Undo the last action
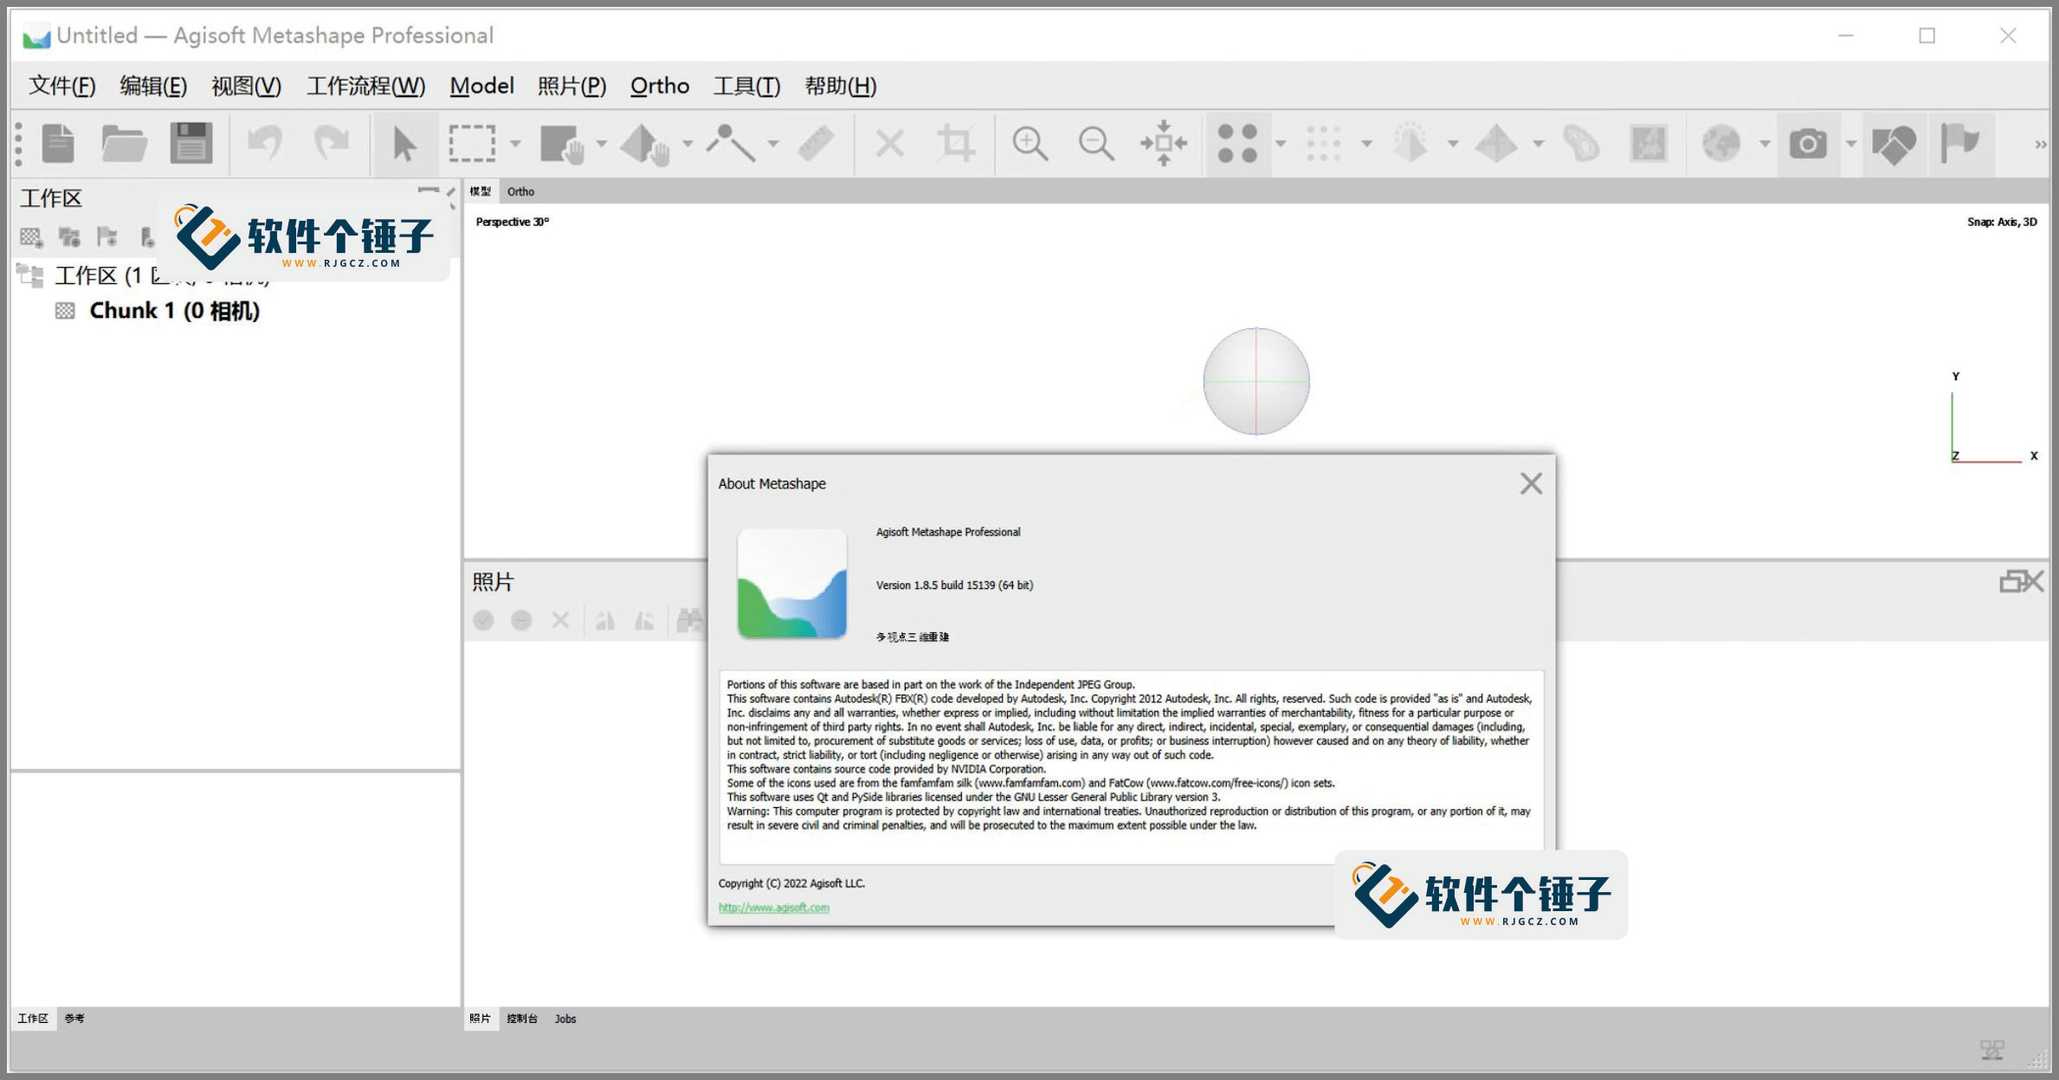The height and width of the screenshot is (1080, 2059). click(265, 144)
